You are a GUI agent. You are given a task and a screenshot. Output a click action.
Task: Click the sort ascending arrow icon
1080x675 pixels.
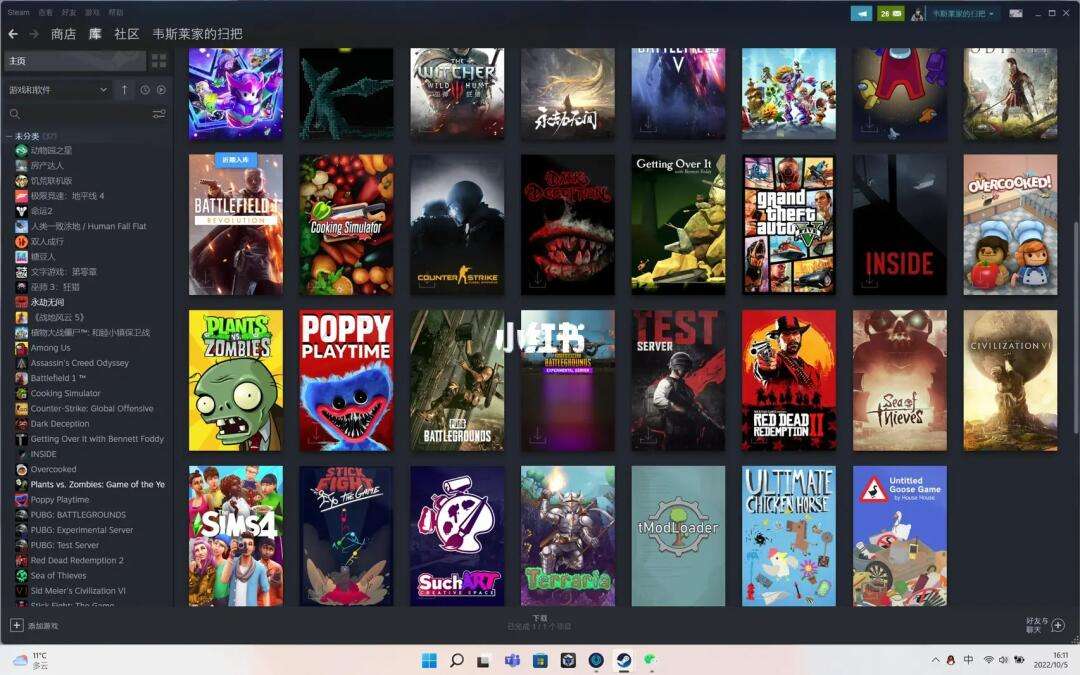point(125,90)
